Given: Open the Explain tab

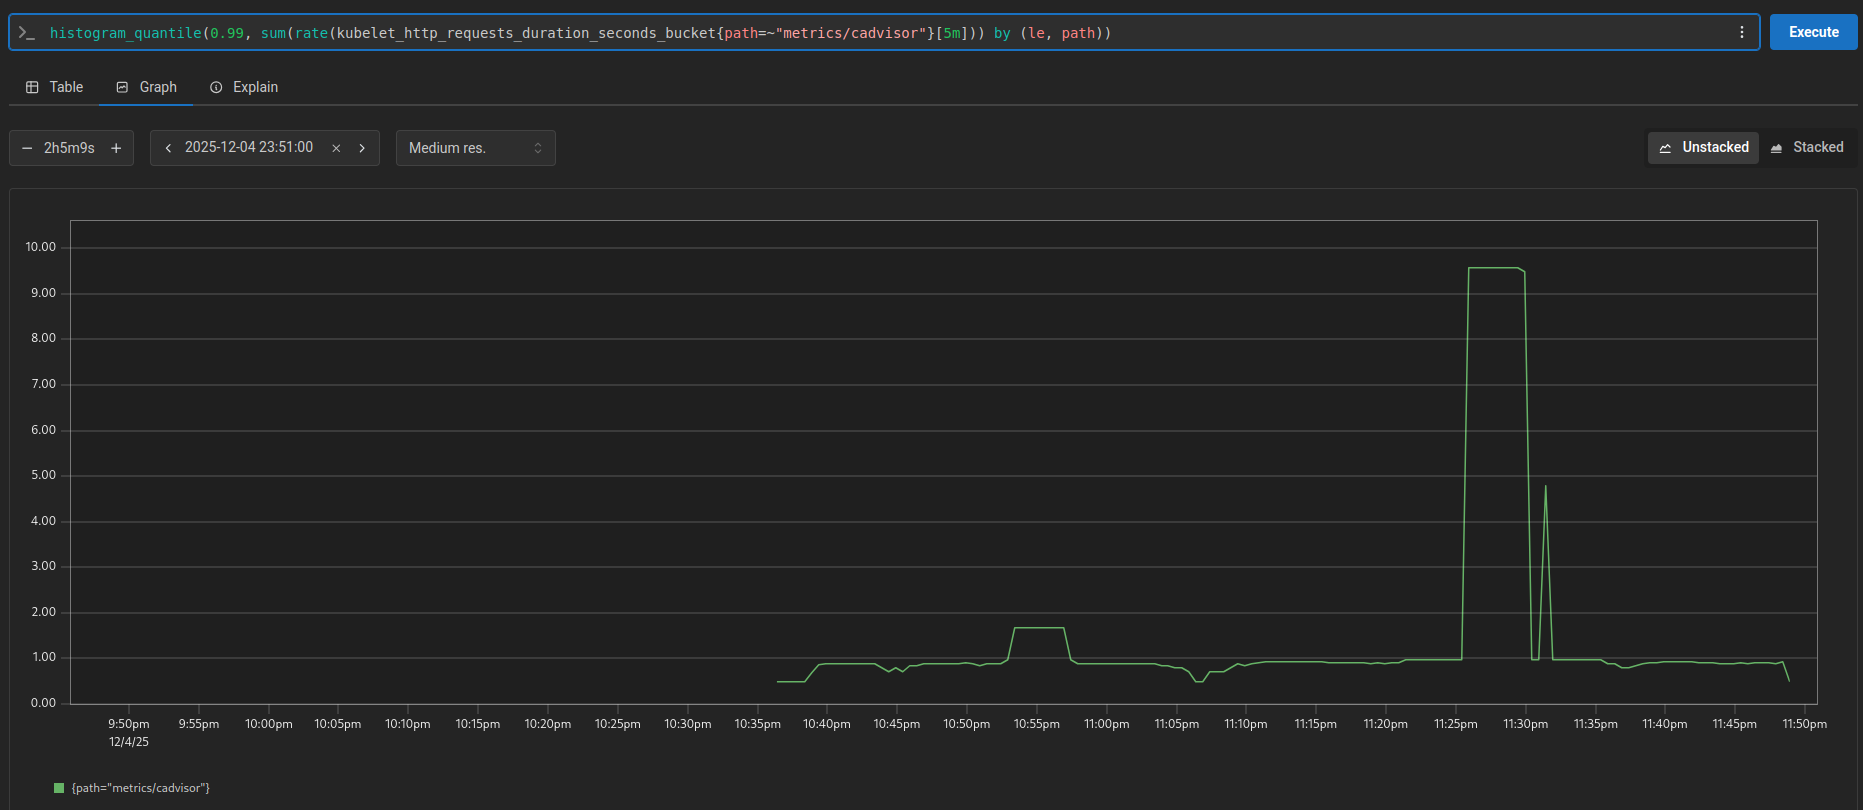Looking at the screenshot, I should [244, 87].
